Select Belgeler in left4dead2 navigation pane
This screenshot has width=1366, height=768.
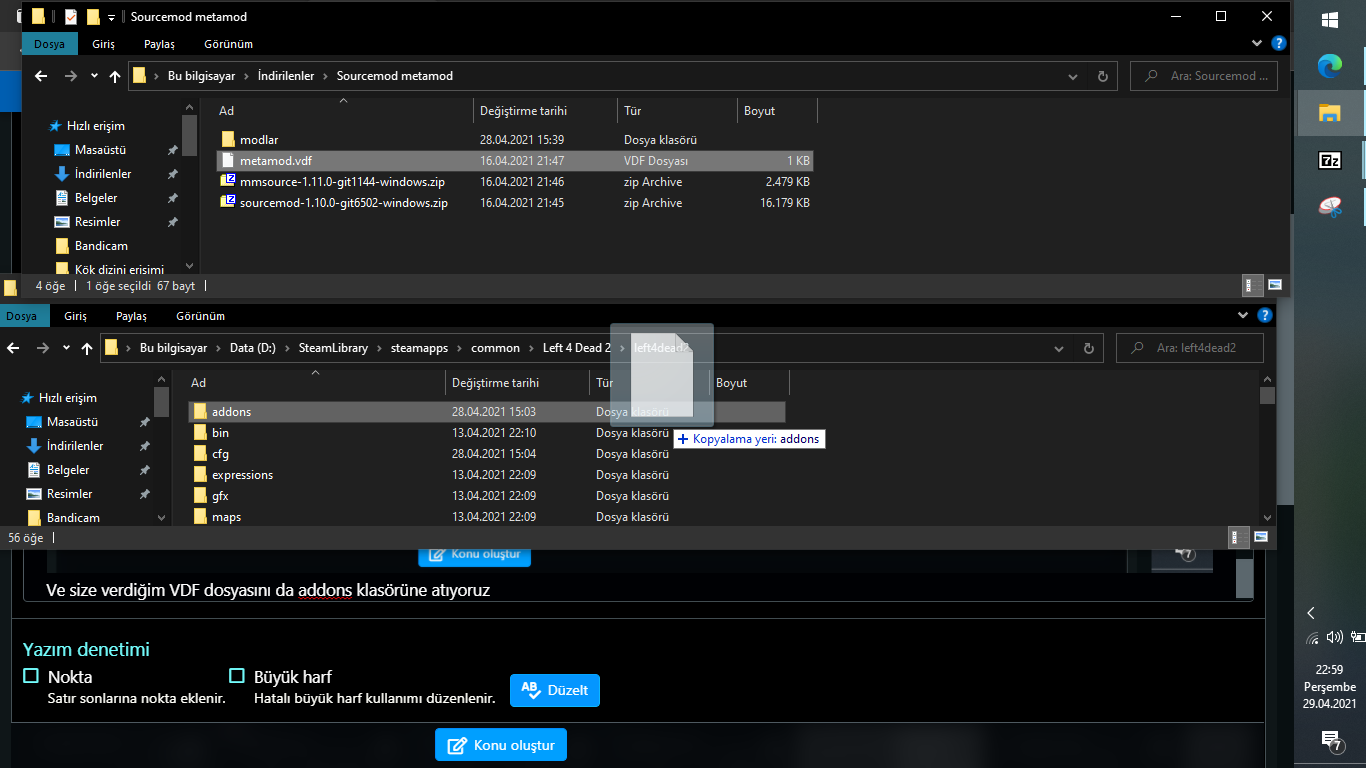(68, 470)
